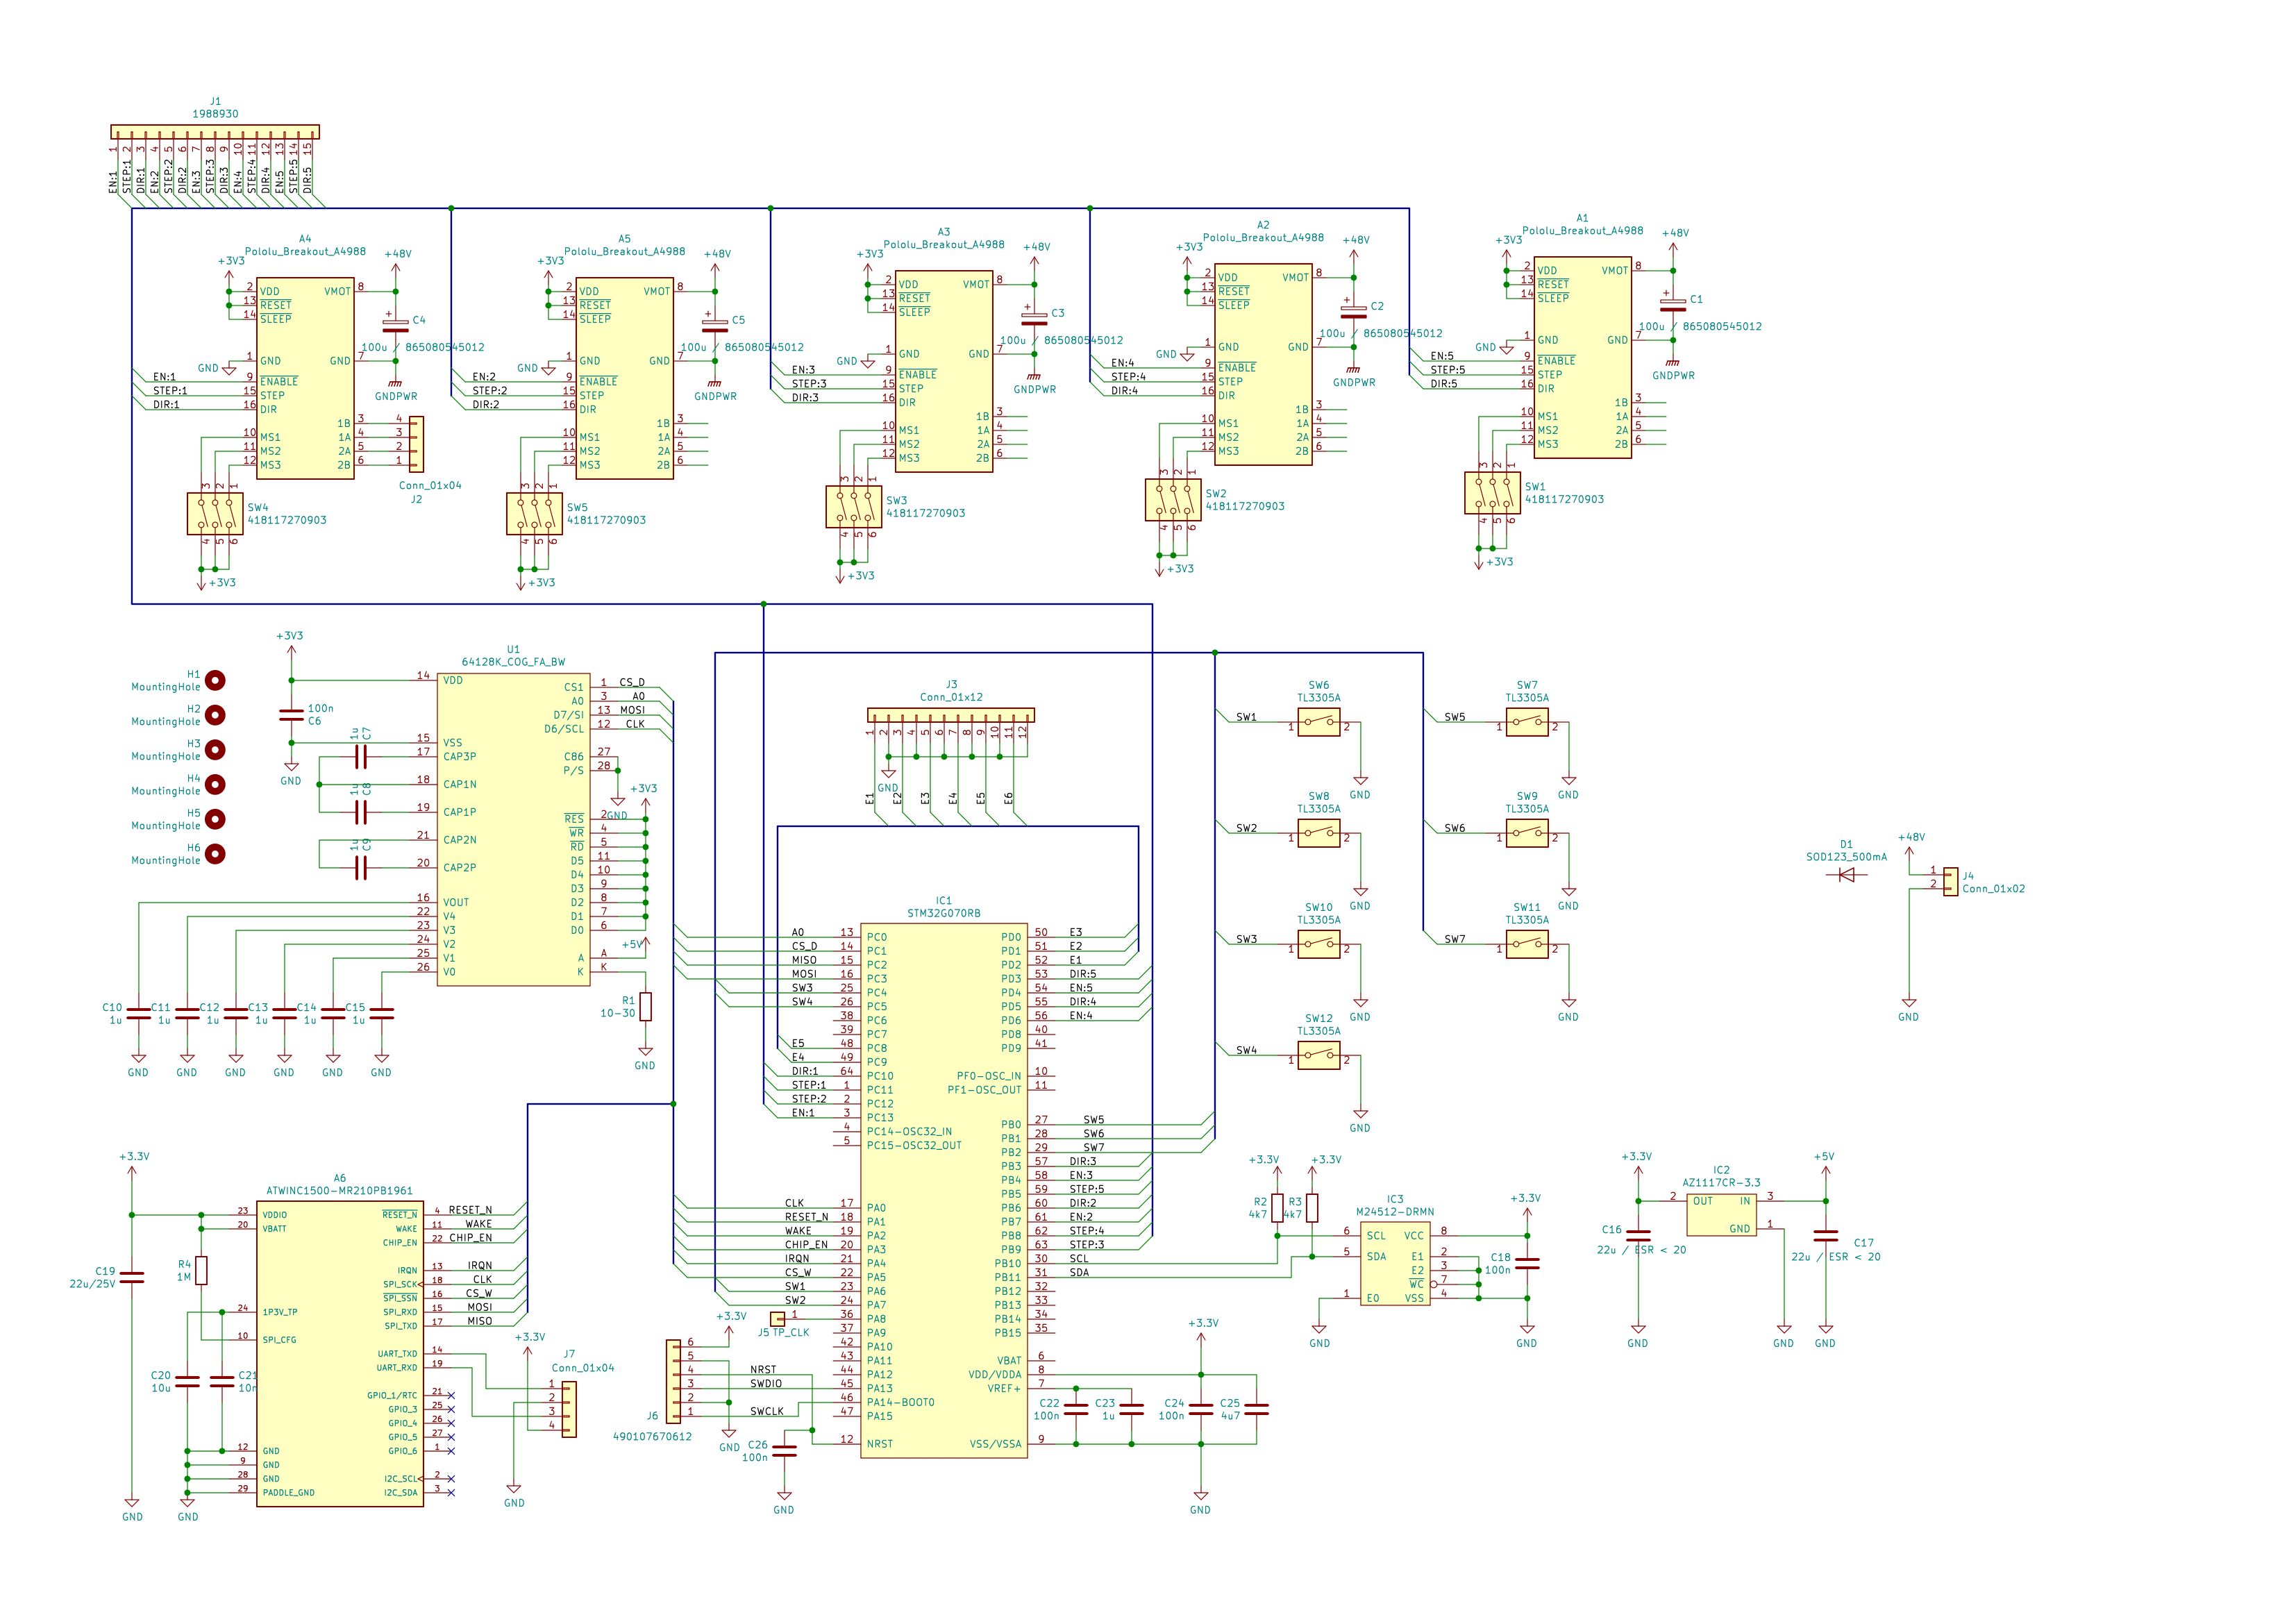This screenshot has height=1624, width=2296.
Task: Select the IC1 STM32G070RB microcontroller block
Action: click(x=944, y=1189)
